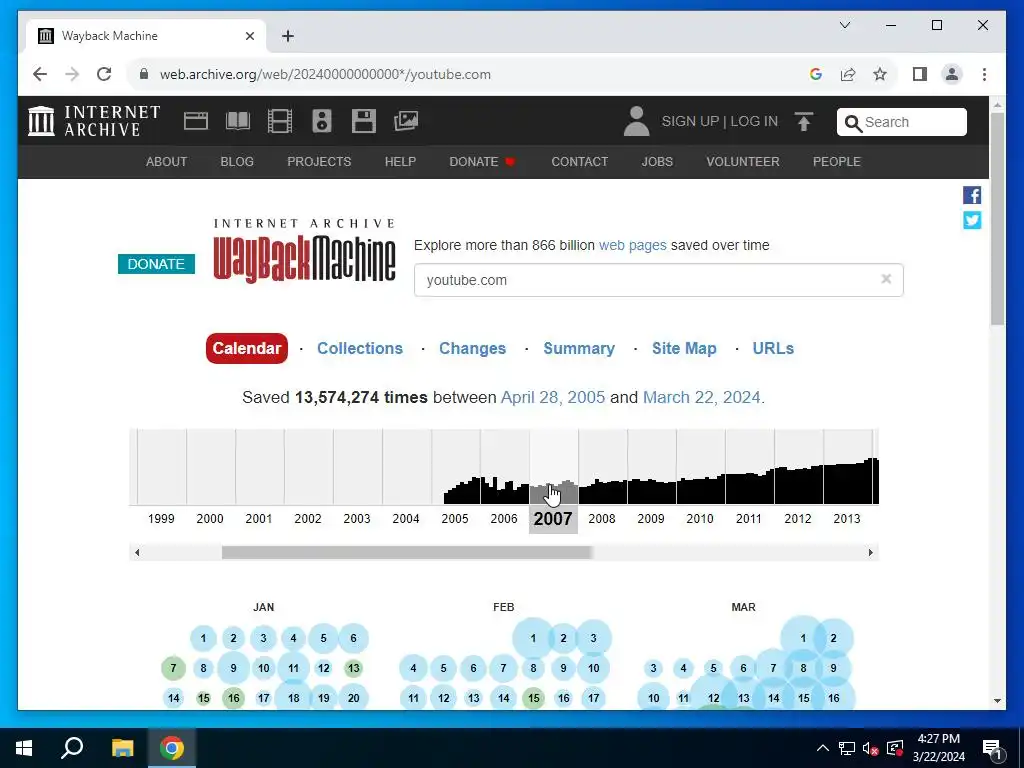The image size is (1024, 768).
Task: Select year 2008 on the timeline
Action: 601,519
